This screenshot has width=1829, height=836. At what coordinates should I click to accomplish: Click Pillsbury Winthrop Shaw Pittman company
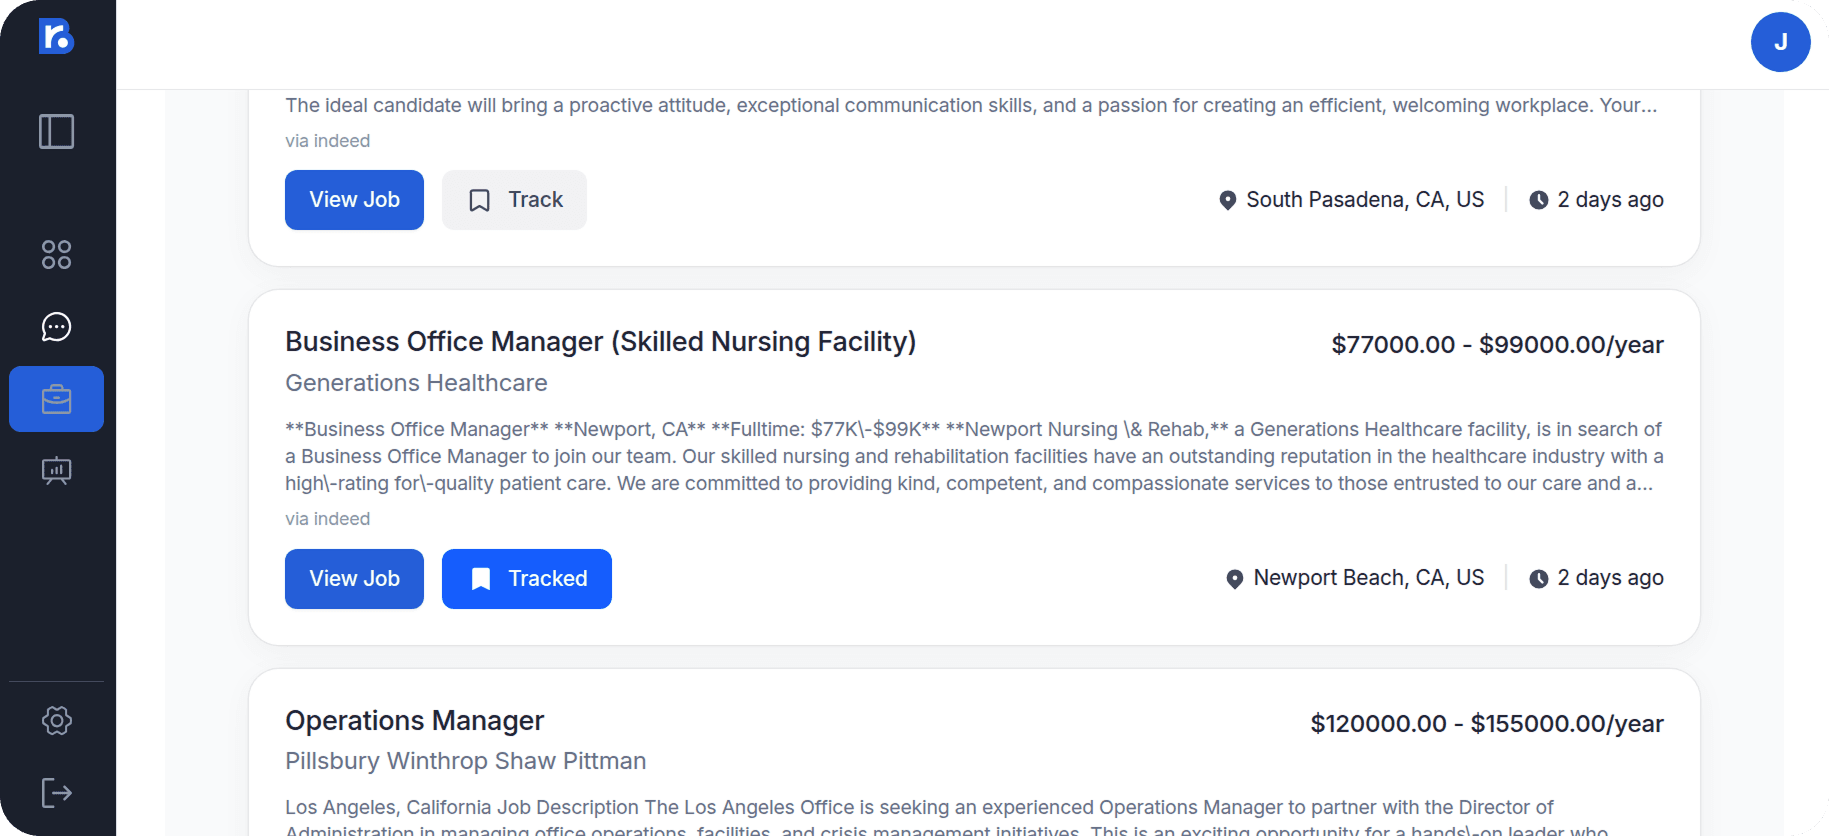pos(465,761)
